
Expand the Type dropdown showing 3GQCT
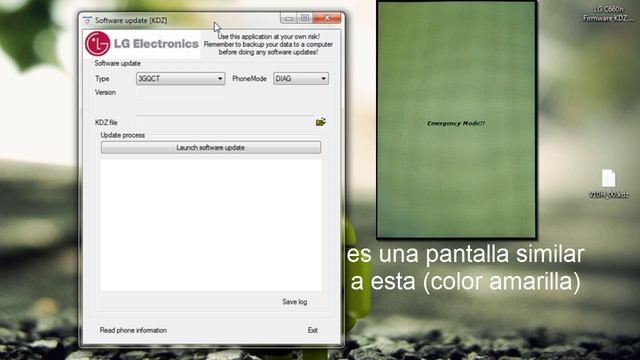pyautogui.click(x=180, y=78)
